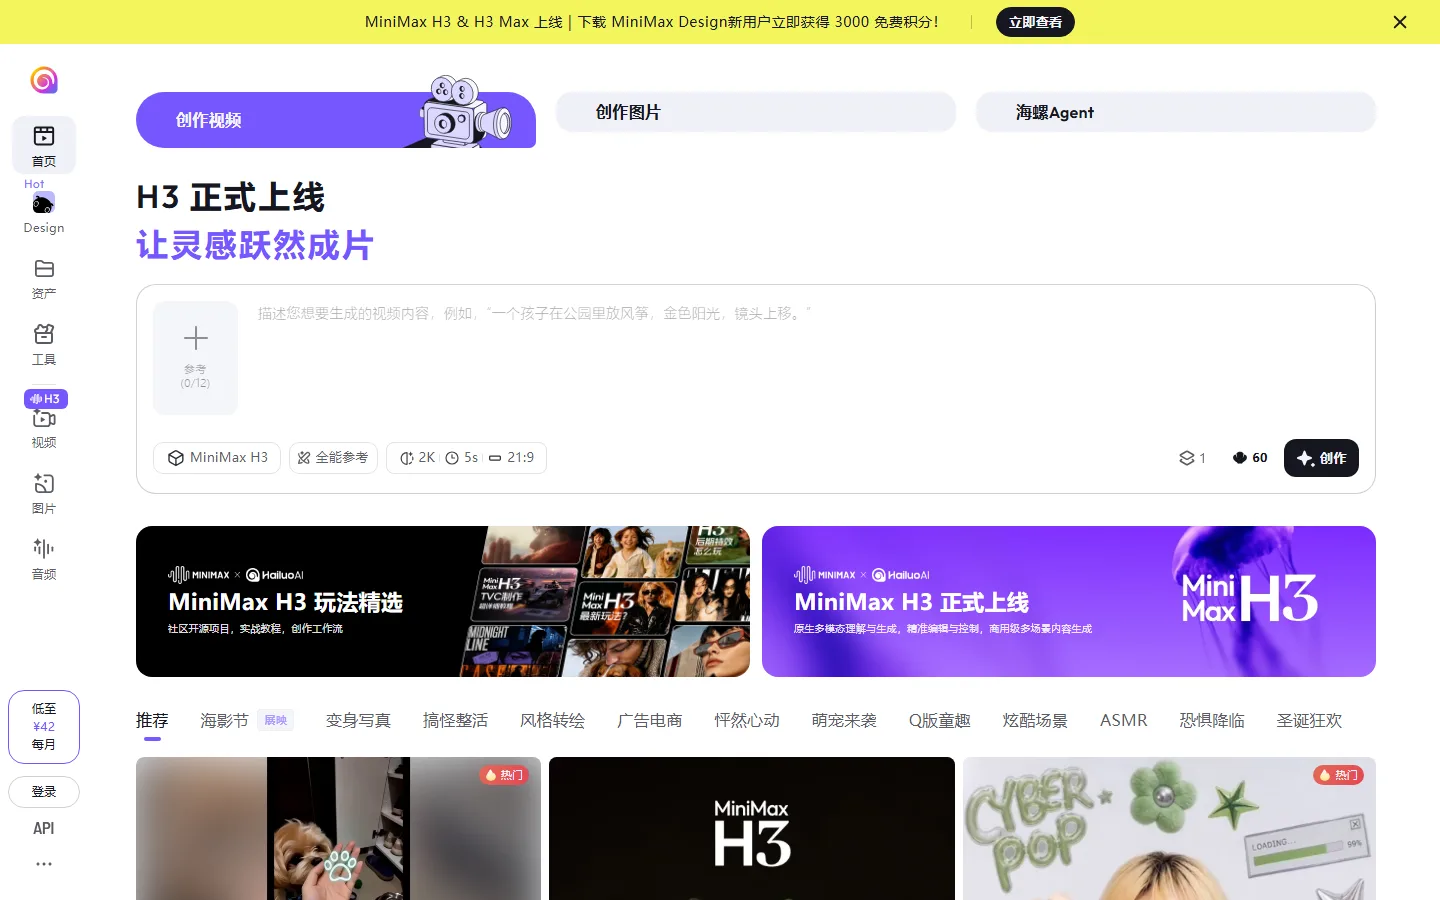The height and width of the screenshot is (900, 1440).
Task: Open the API link in the sidebar
Action: (44, 828)
